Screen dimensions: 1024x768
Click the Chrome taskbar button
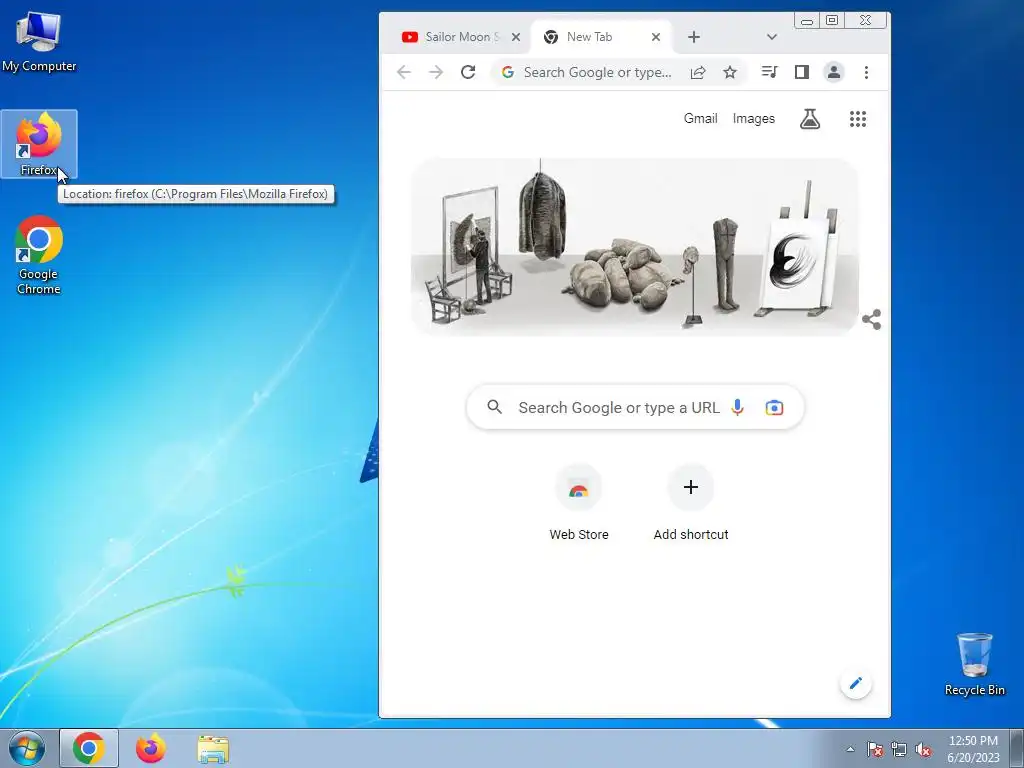[x=89, y=748]
